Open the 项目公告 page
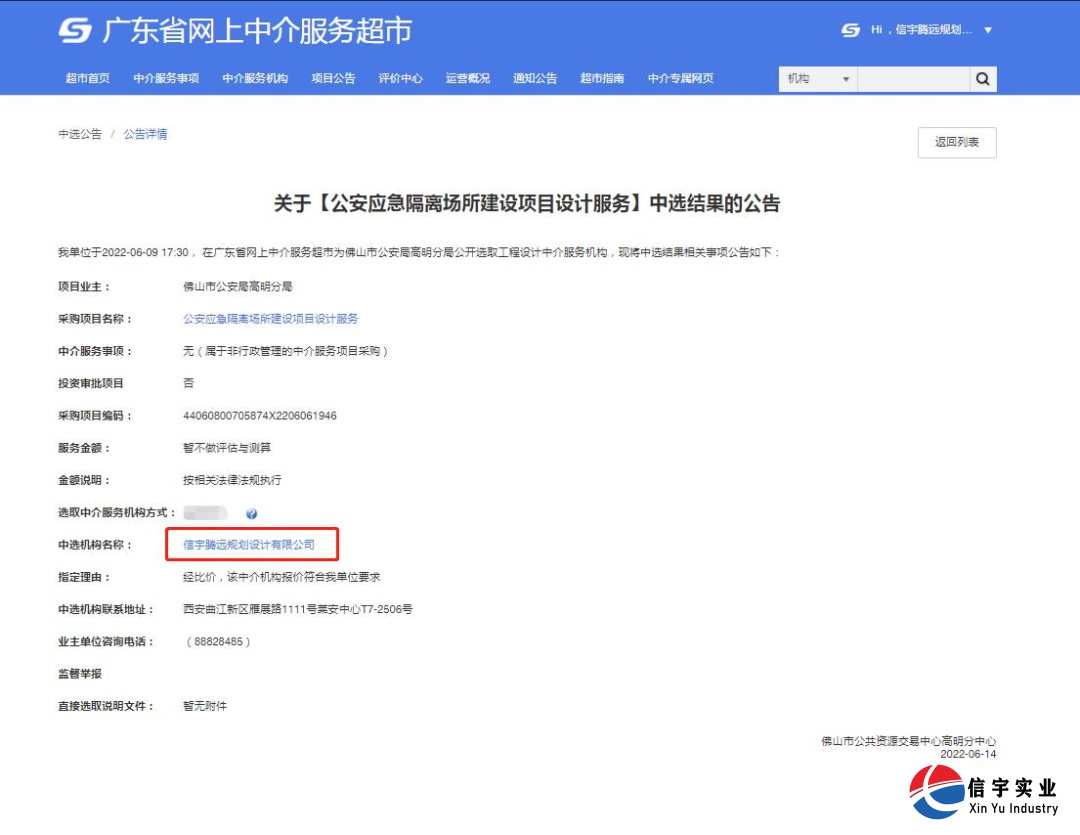1080x835 pixels. pyautogui.click(x=333, y=78)
